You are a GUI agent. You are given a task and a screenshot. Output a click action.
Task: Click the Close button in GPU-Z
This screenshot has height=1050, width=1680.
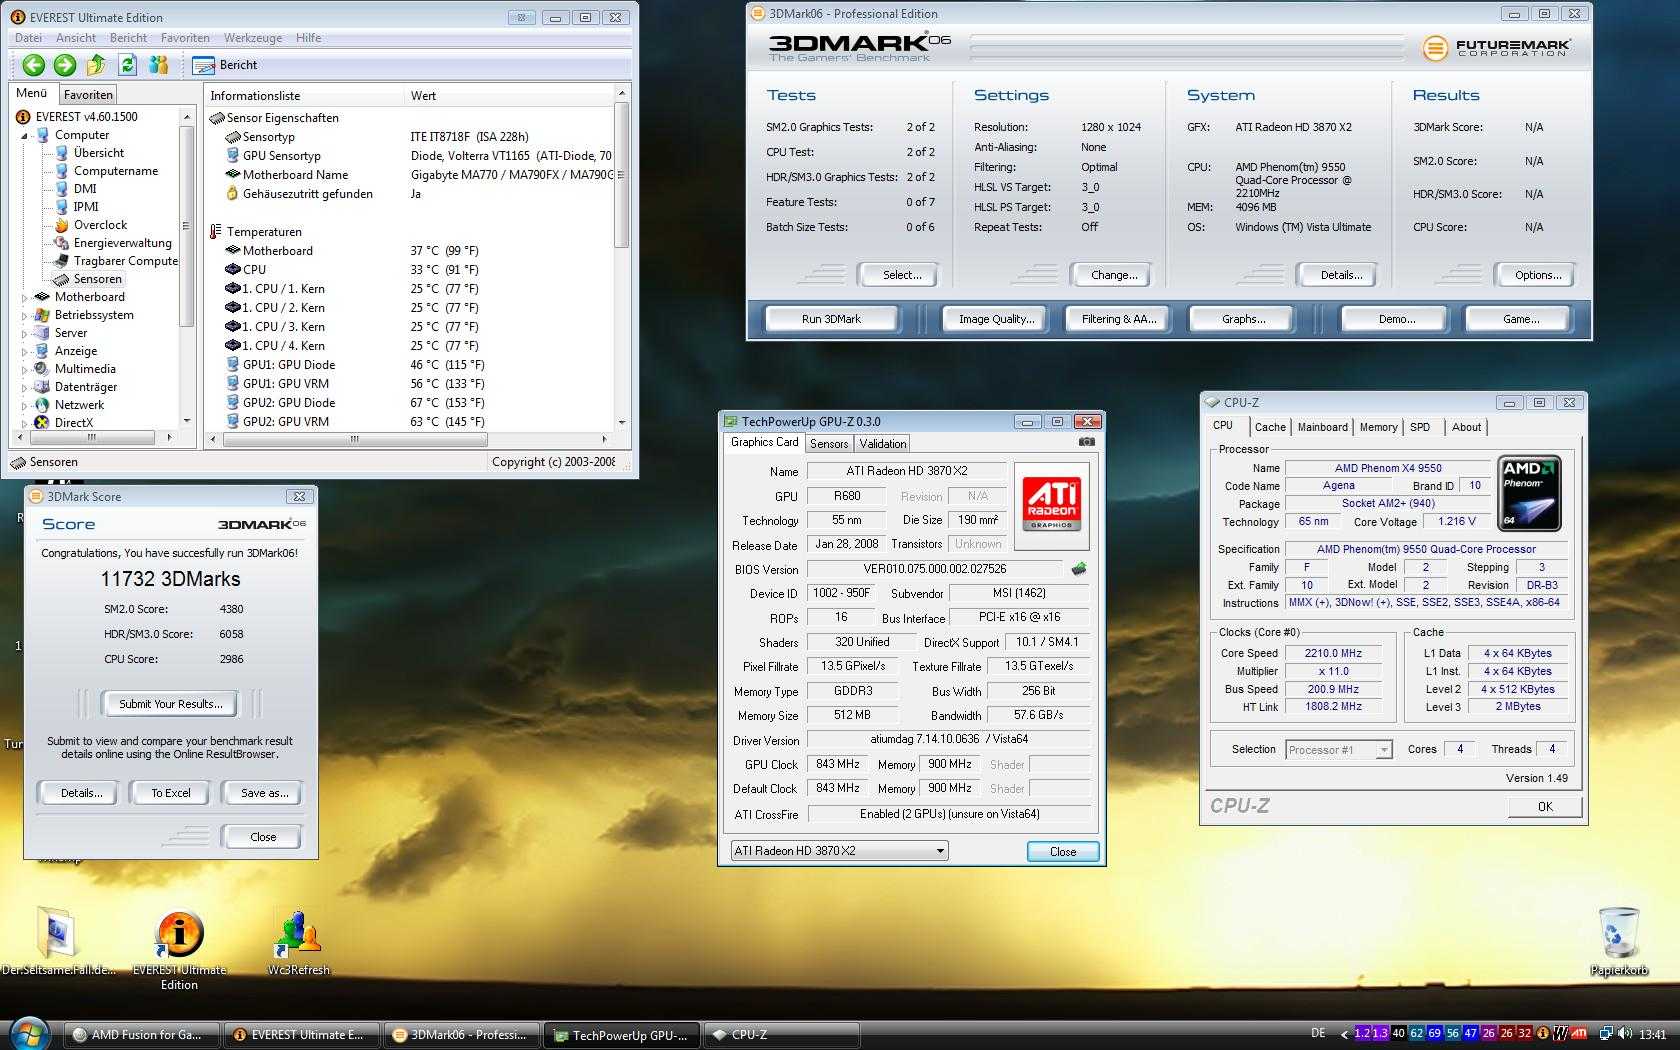[x=1063, y=852]
